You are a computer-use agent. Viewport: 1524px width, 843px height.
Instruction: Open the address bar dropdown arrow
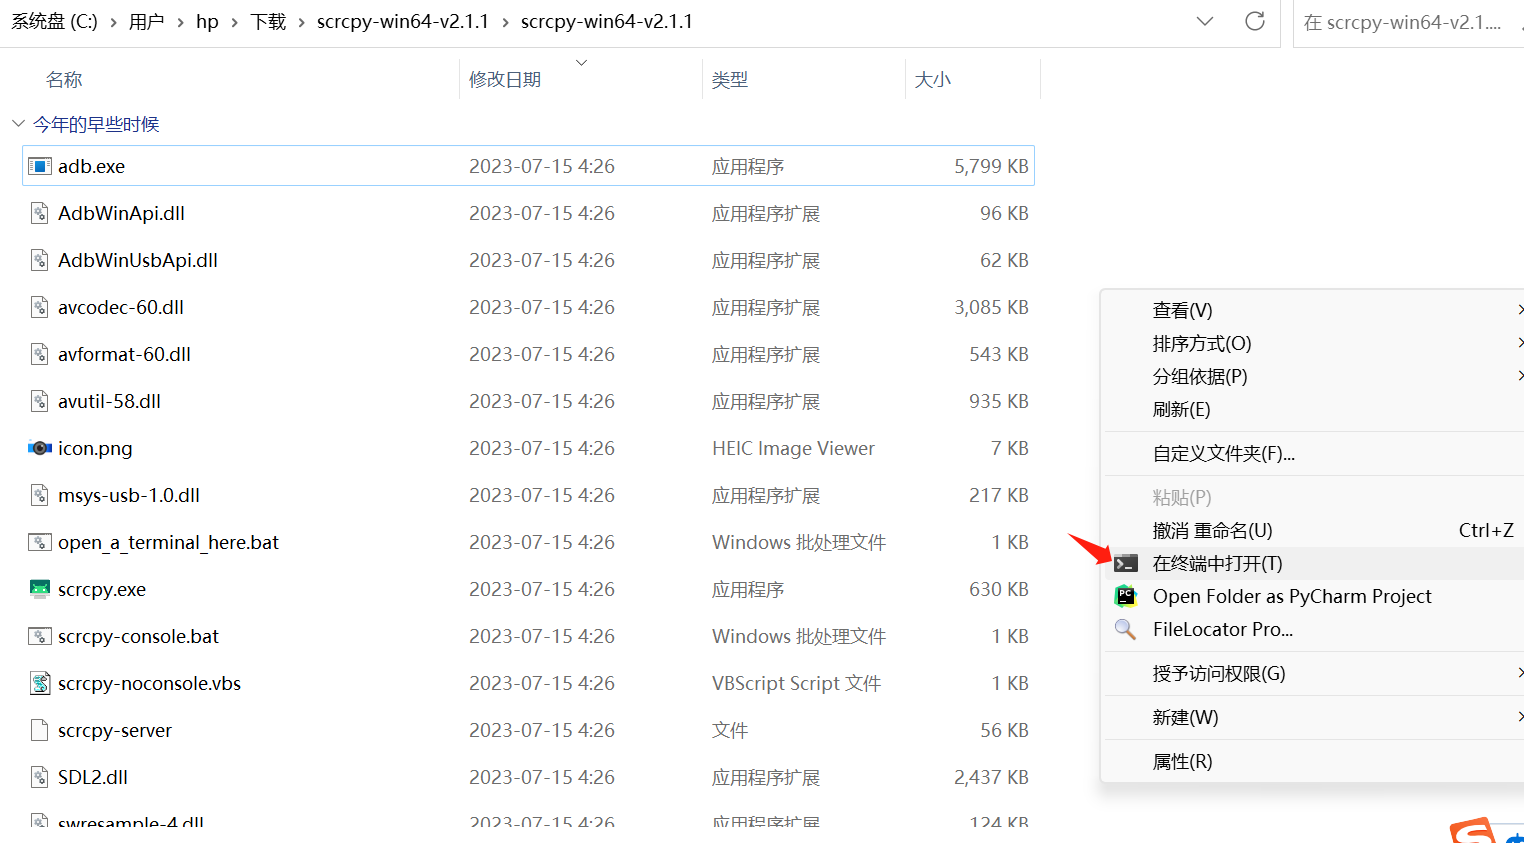1204,21
